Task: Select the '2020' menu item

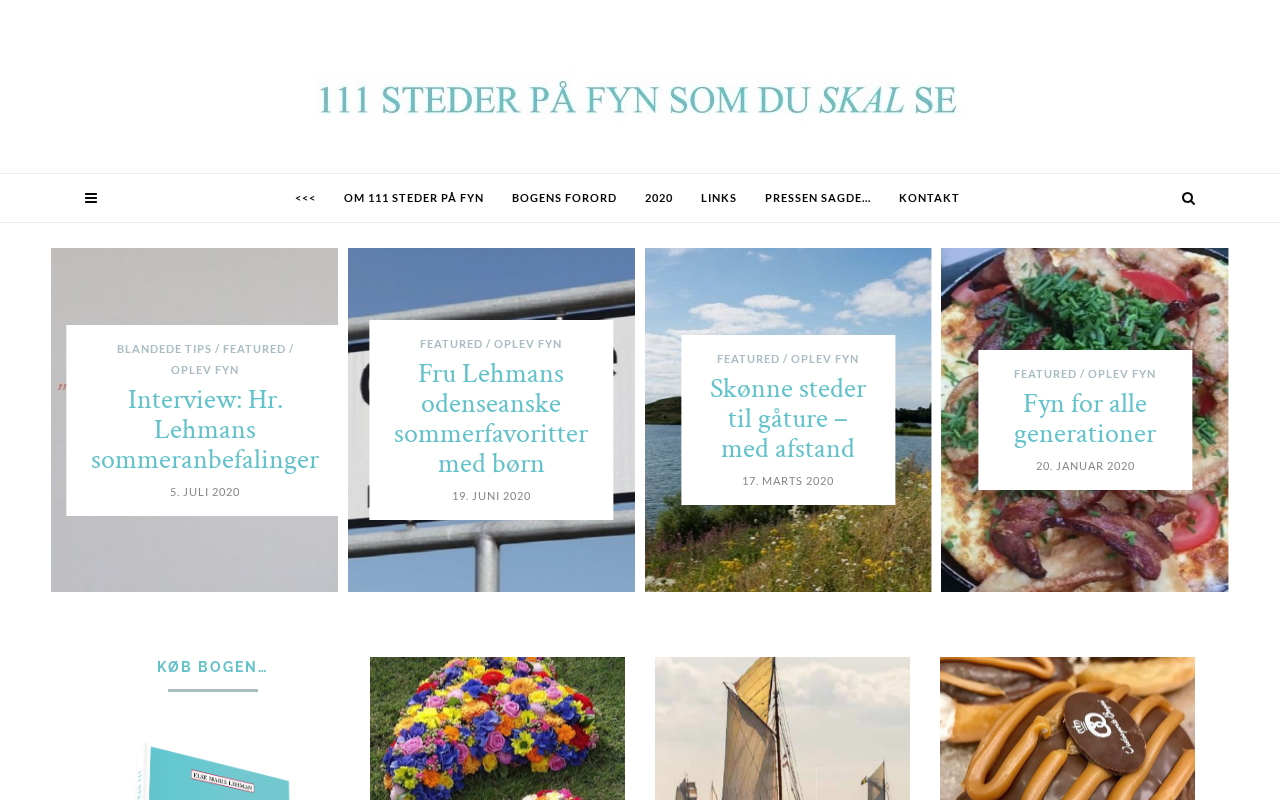Action: coord(659,198)
